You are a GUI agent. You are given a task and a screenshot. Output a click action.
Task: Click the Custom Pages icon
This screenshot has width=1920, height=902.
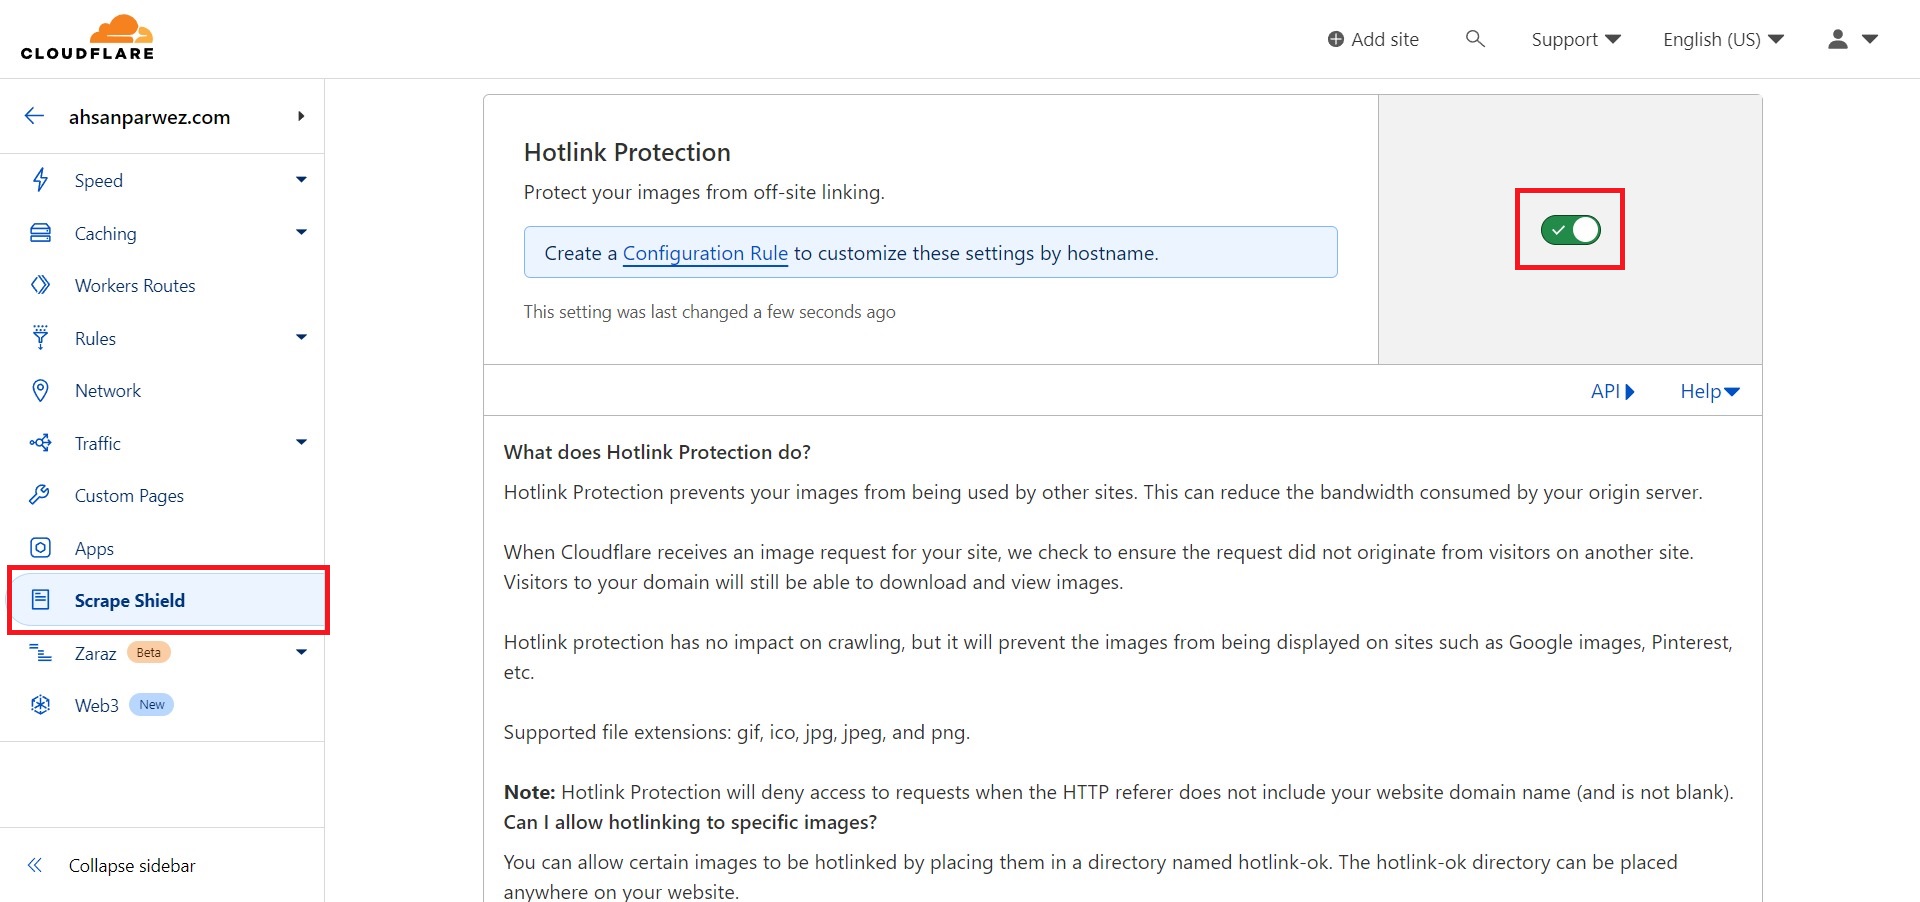[x=40, y=495]
